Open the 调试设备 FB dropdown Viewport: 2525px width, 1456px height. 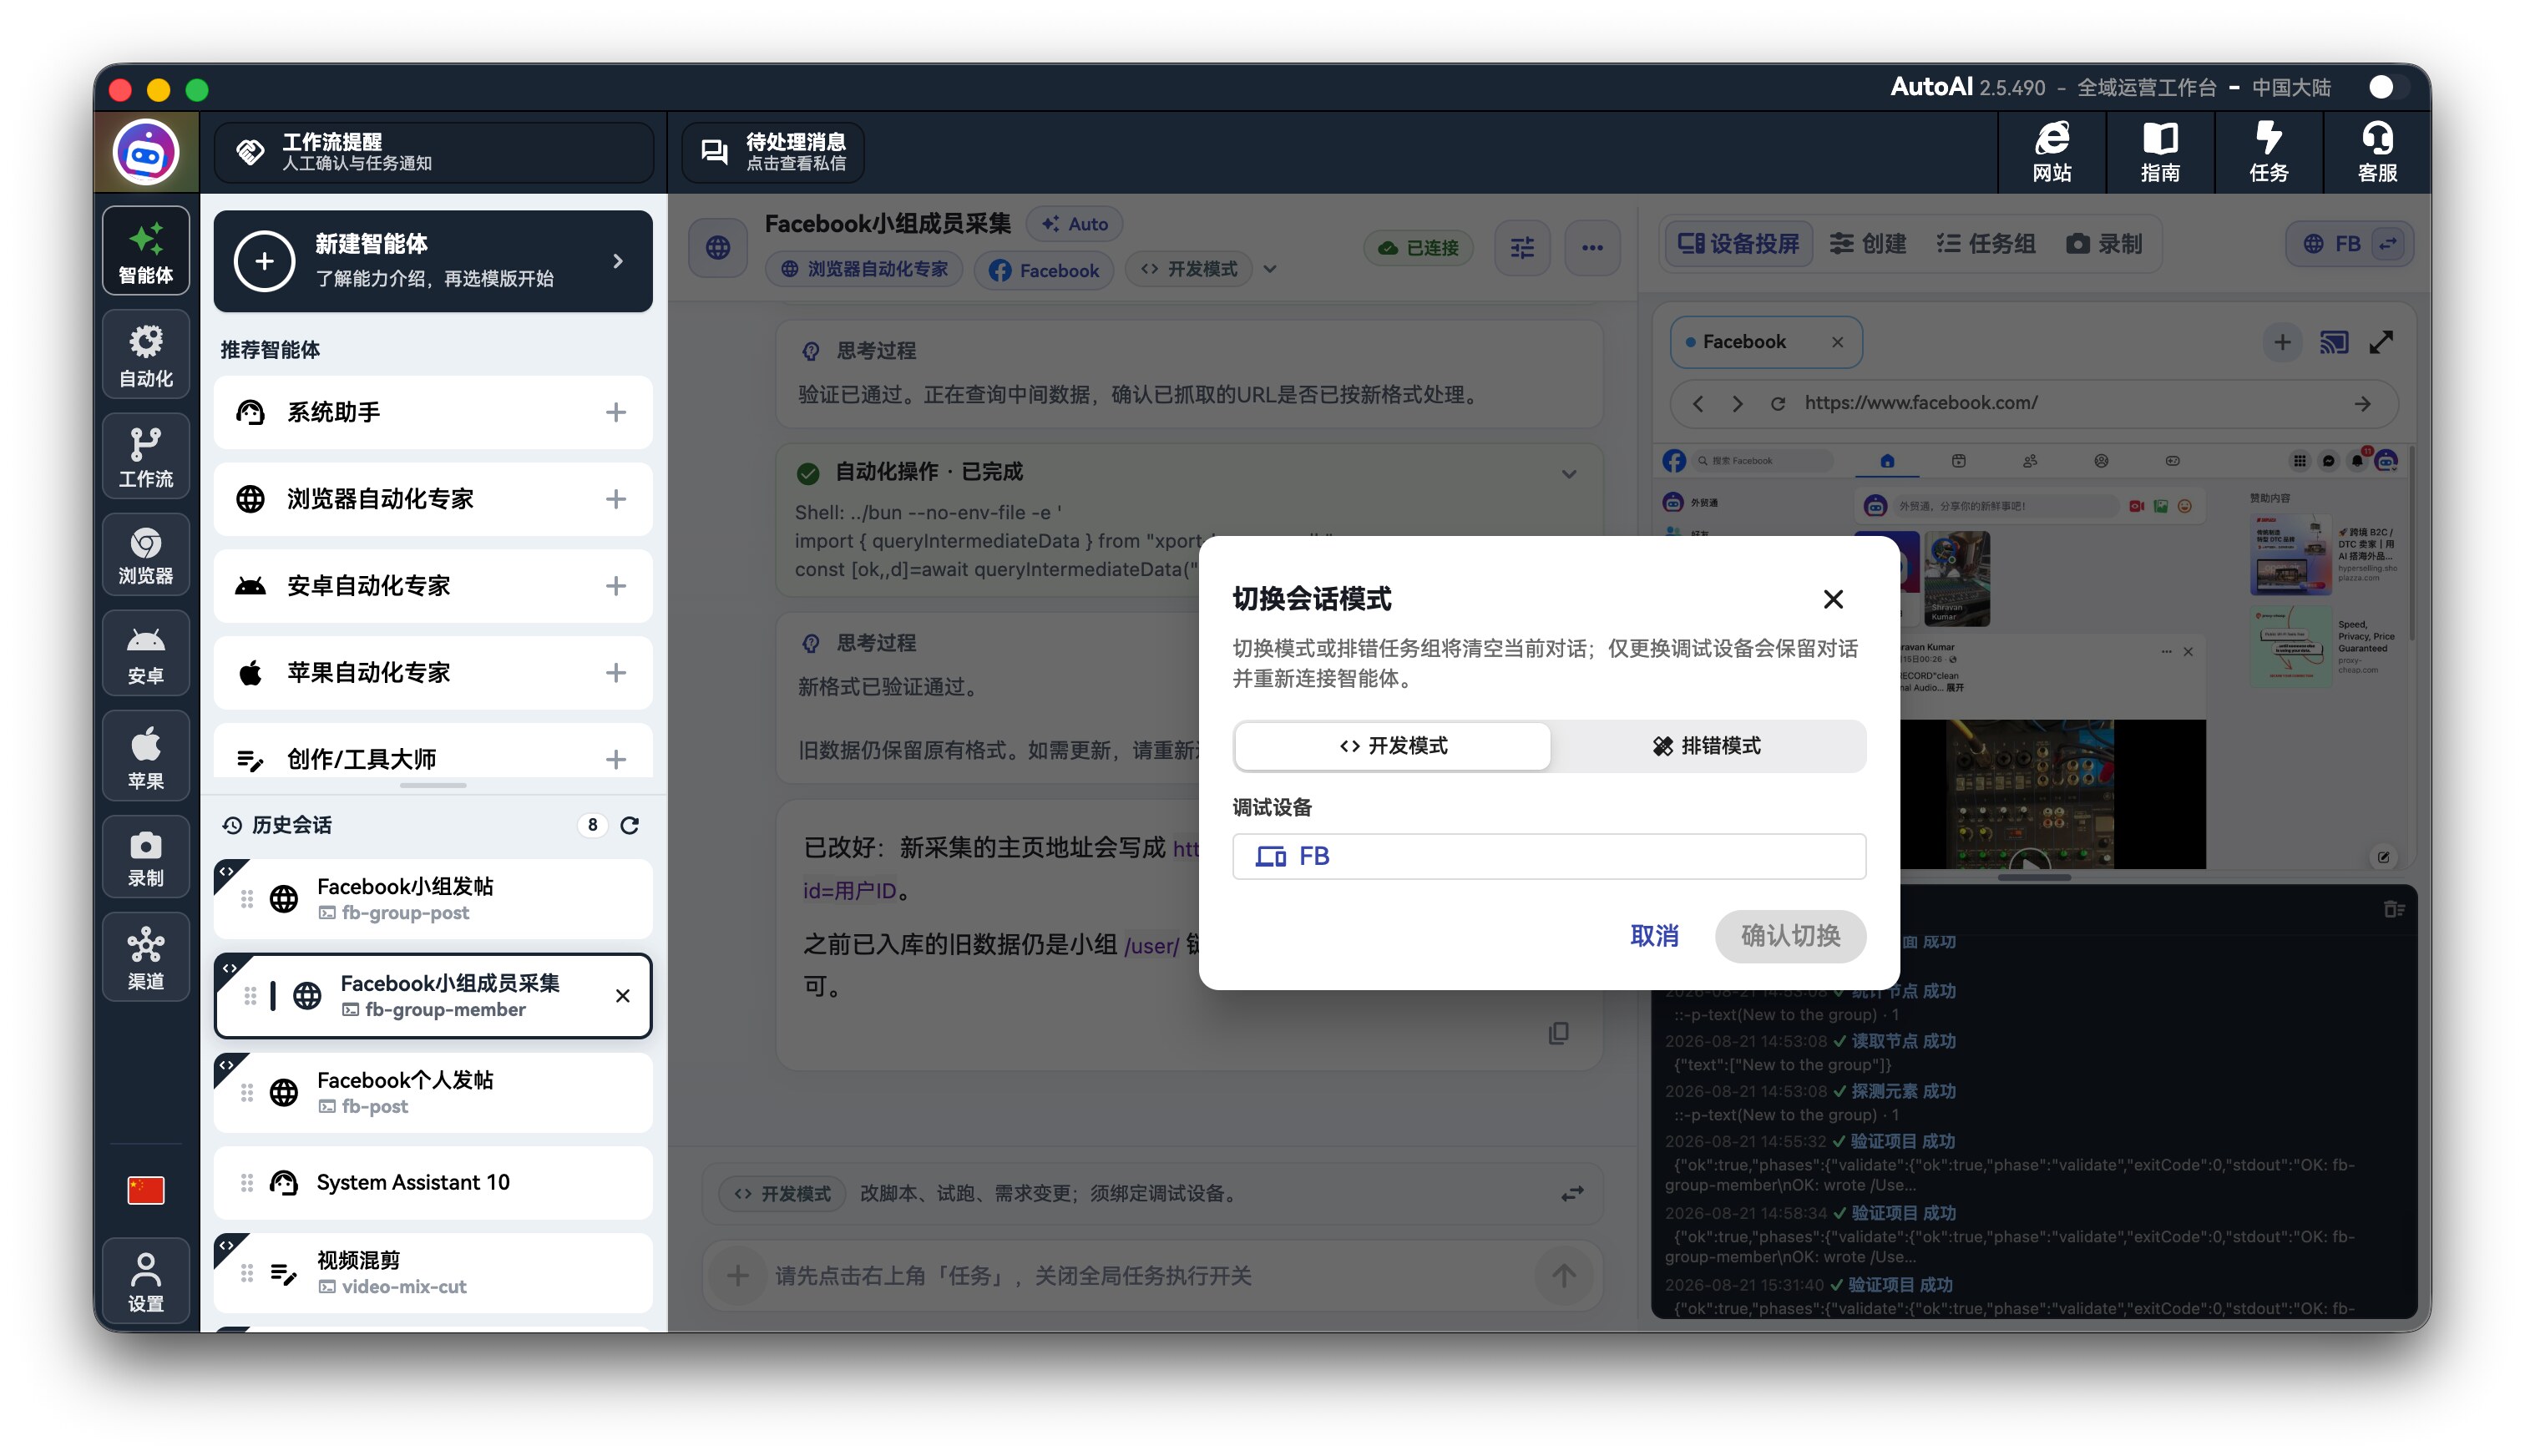click(x=1548, y=856)
